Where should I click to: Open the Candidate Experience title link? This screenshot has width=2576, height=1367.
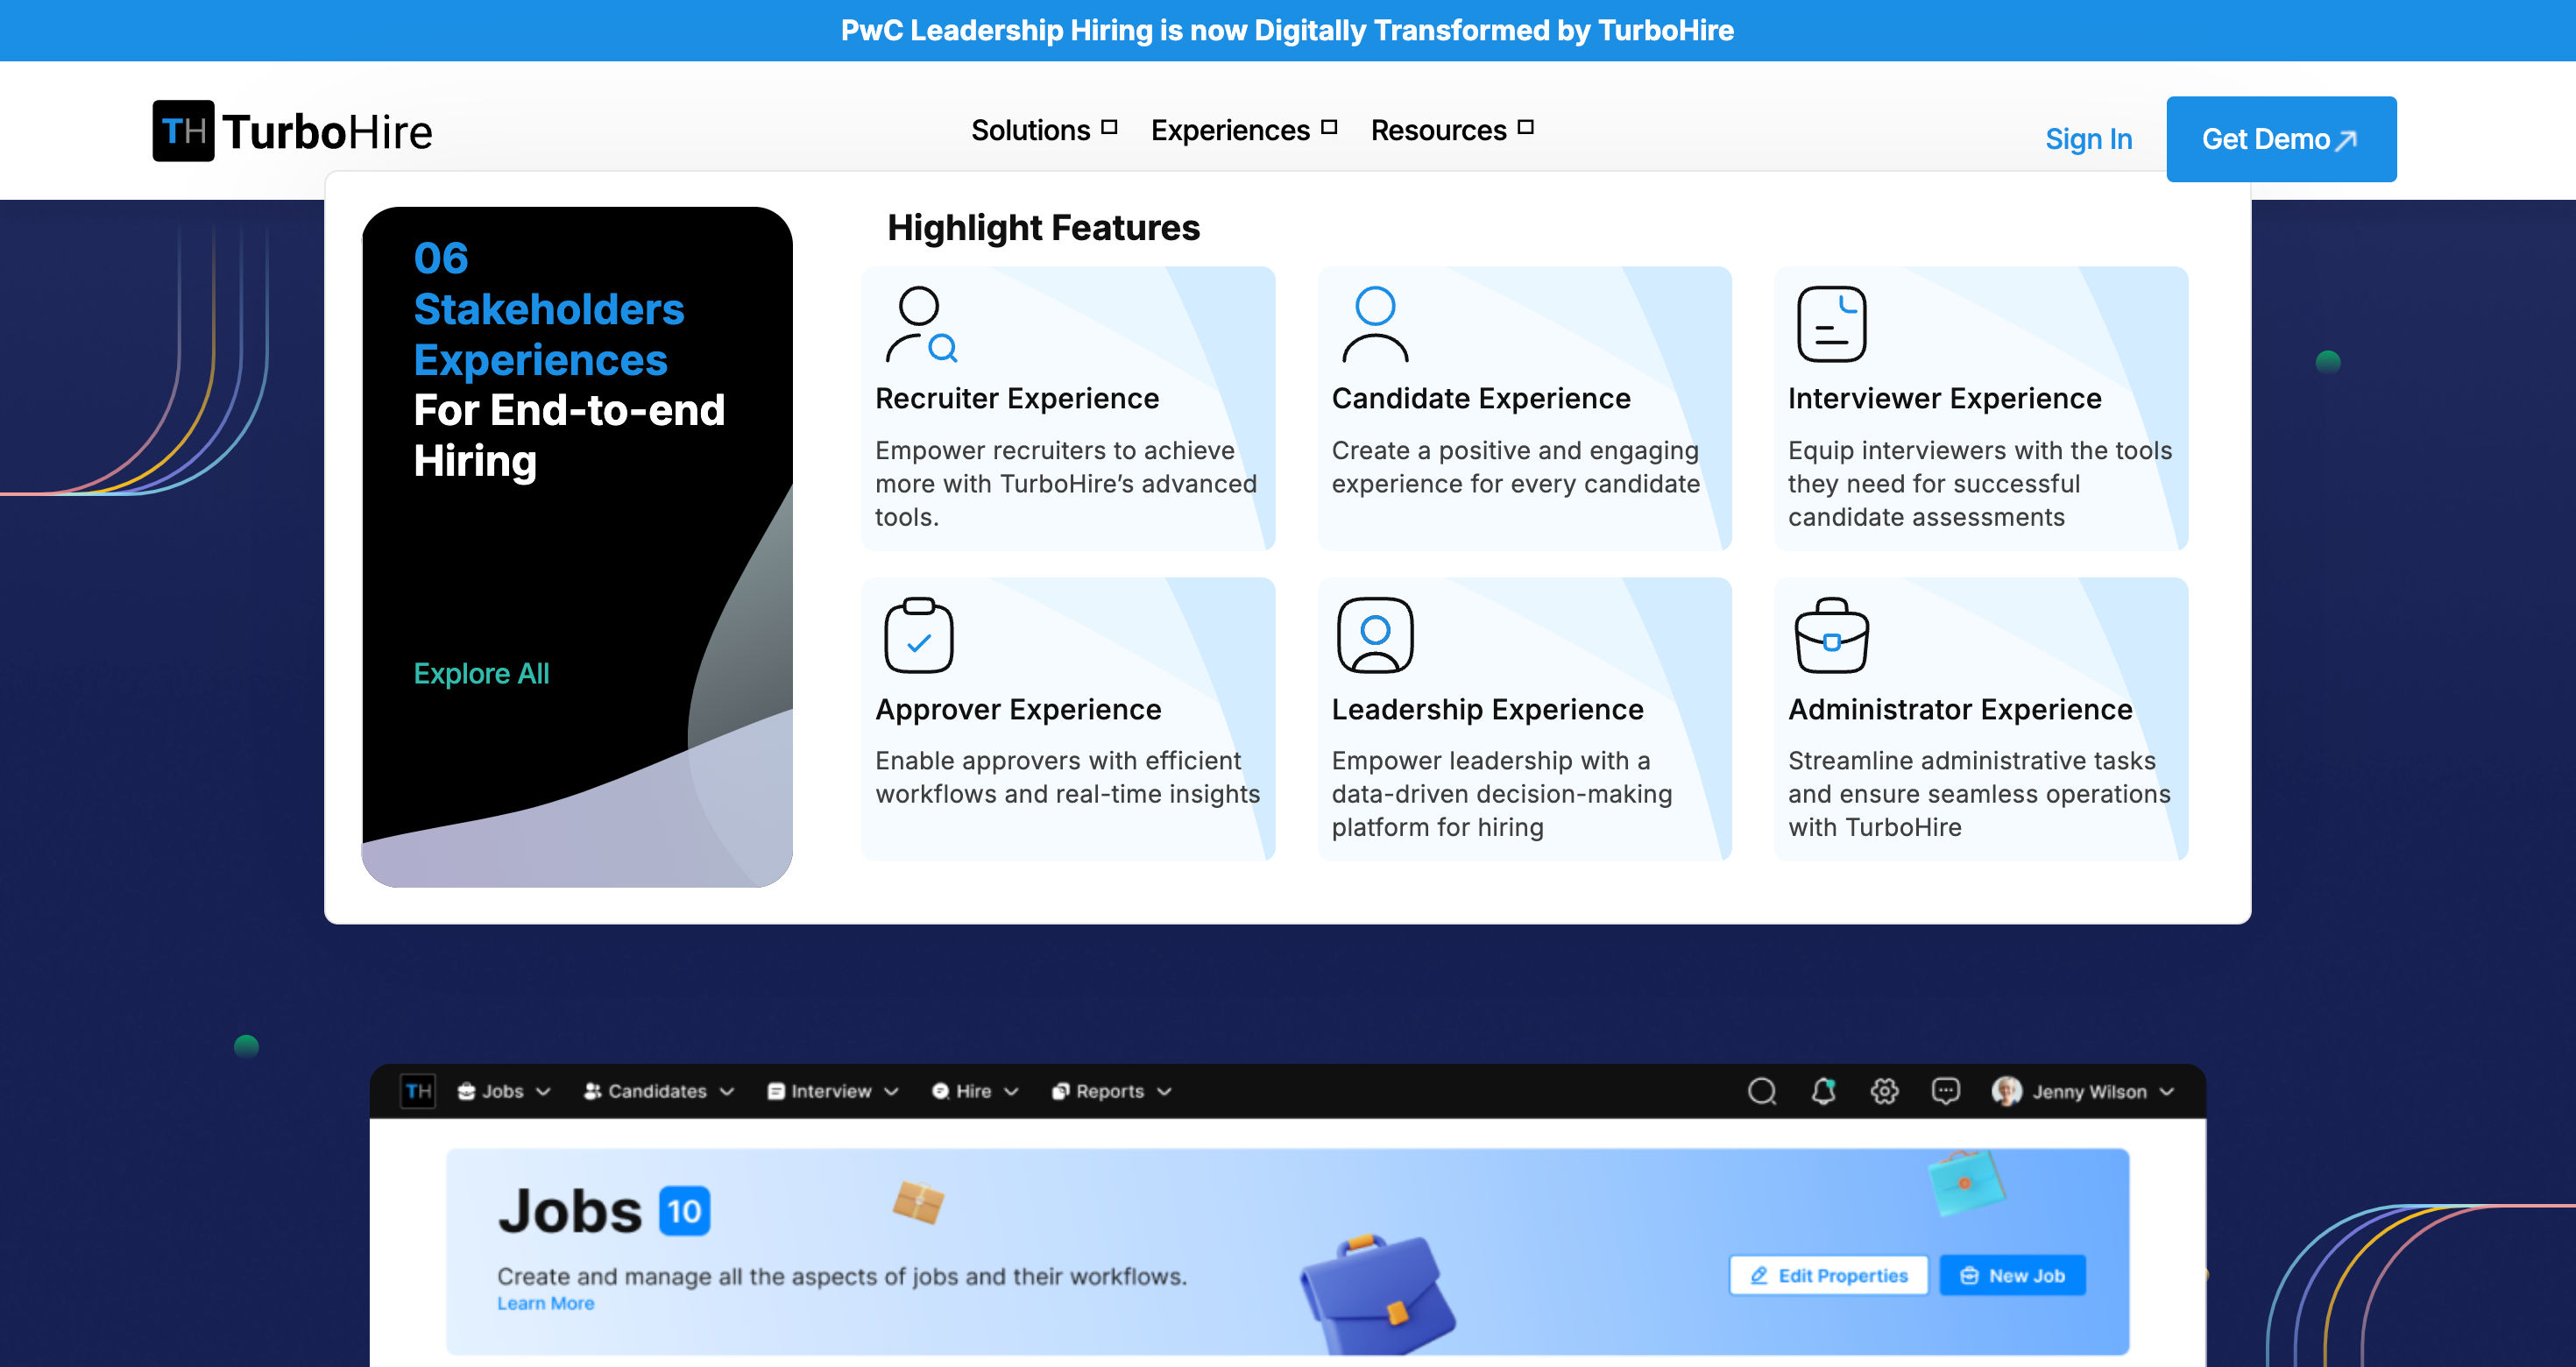pos(1481,398)
